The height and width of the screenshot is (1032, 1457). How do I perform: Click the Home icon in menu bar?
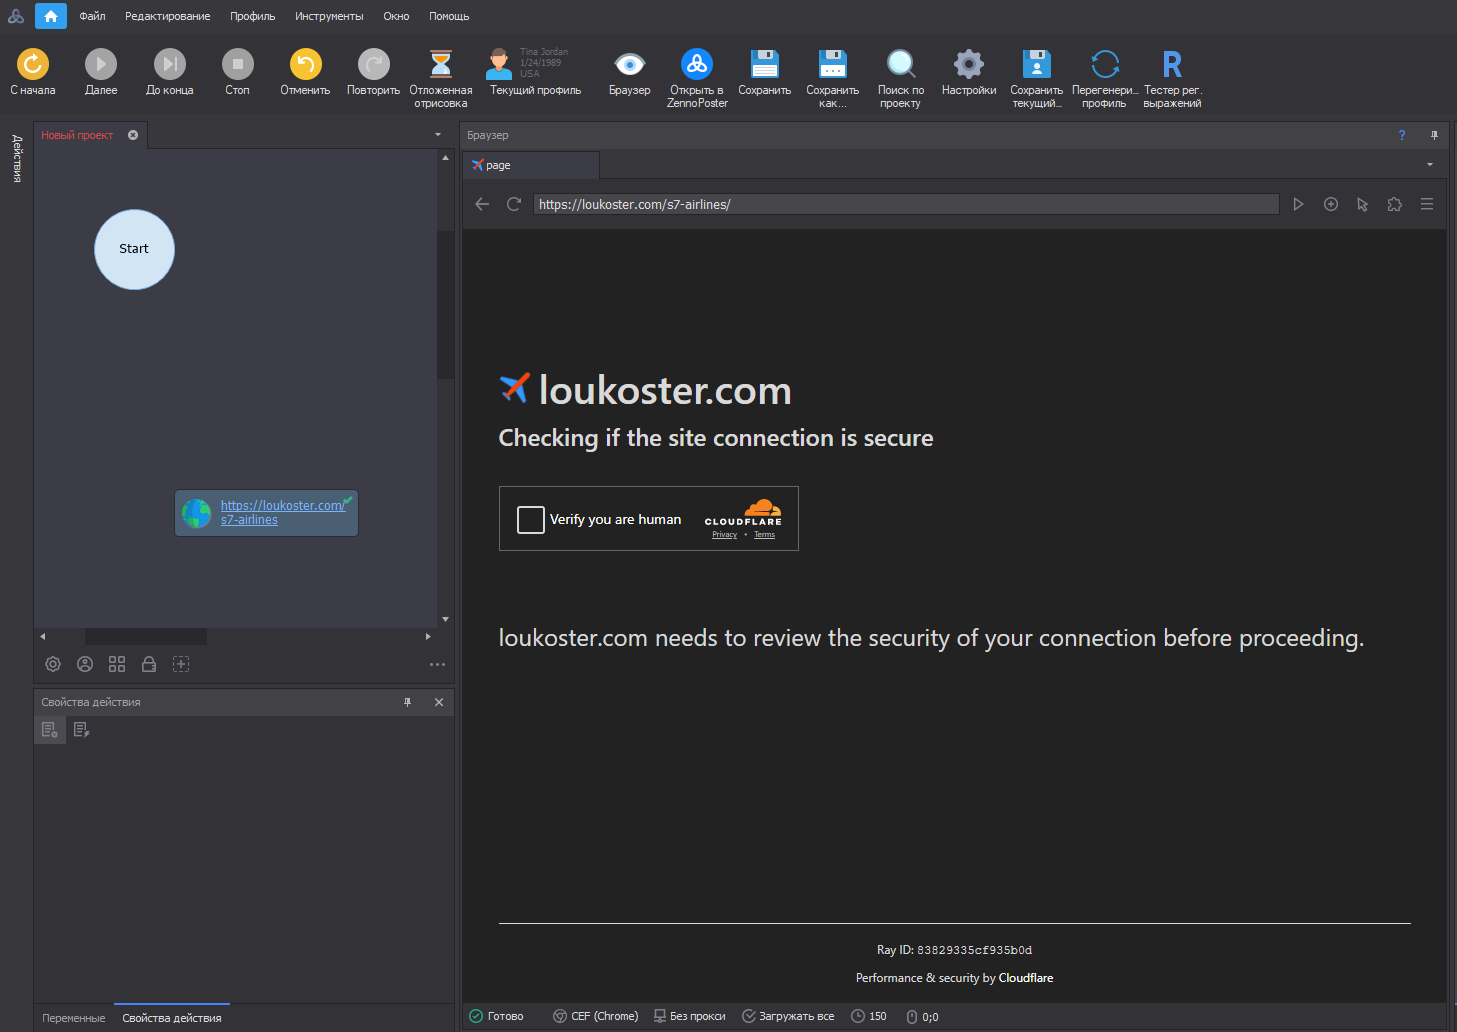[x=51, y=16]
